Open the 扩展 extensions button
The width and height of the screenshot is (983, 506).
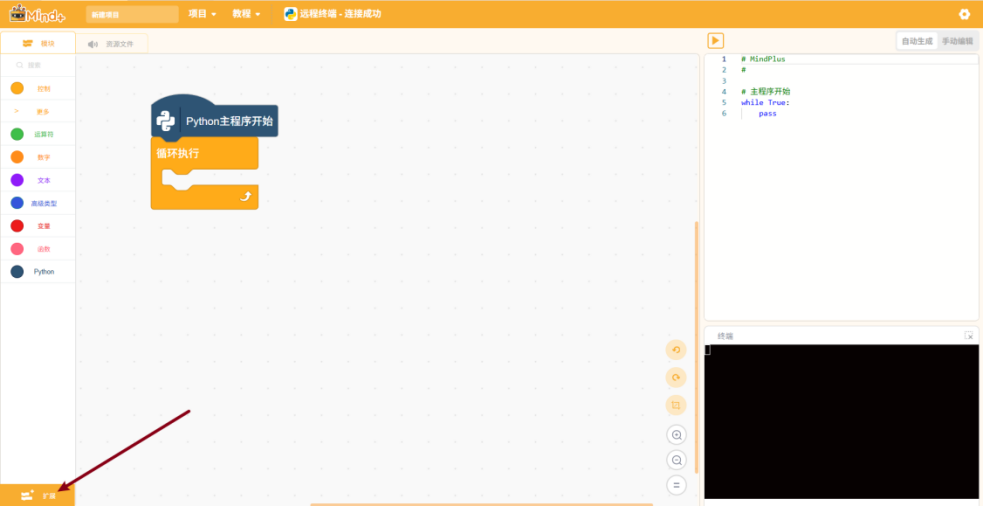(38, 495)
